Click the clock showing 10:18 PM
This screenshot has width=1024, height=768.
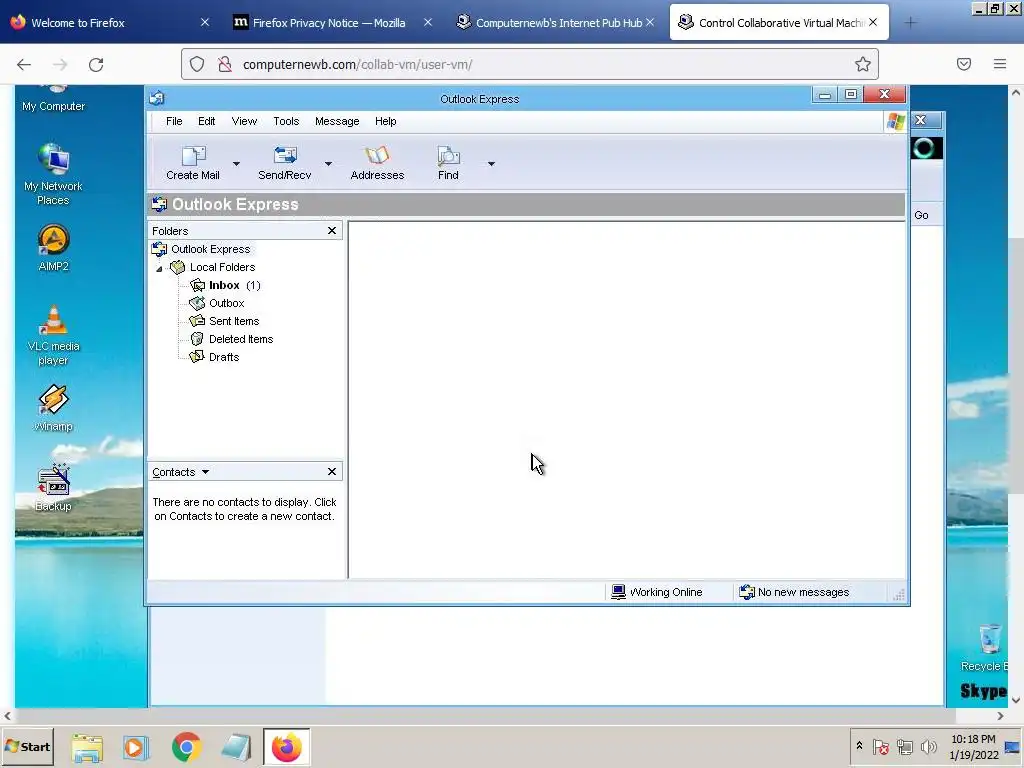[973, 739]
